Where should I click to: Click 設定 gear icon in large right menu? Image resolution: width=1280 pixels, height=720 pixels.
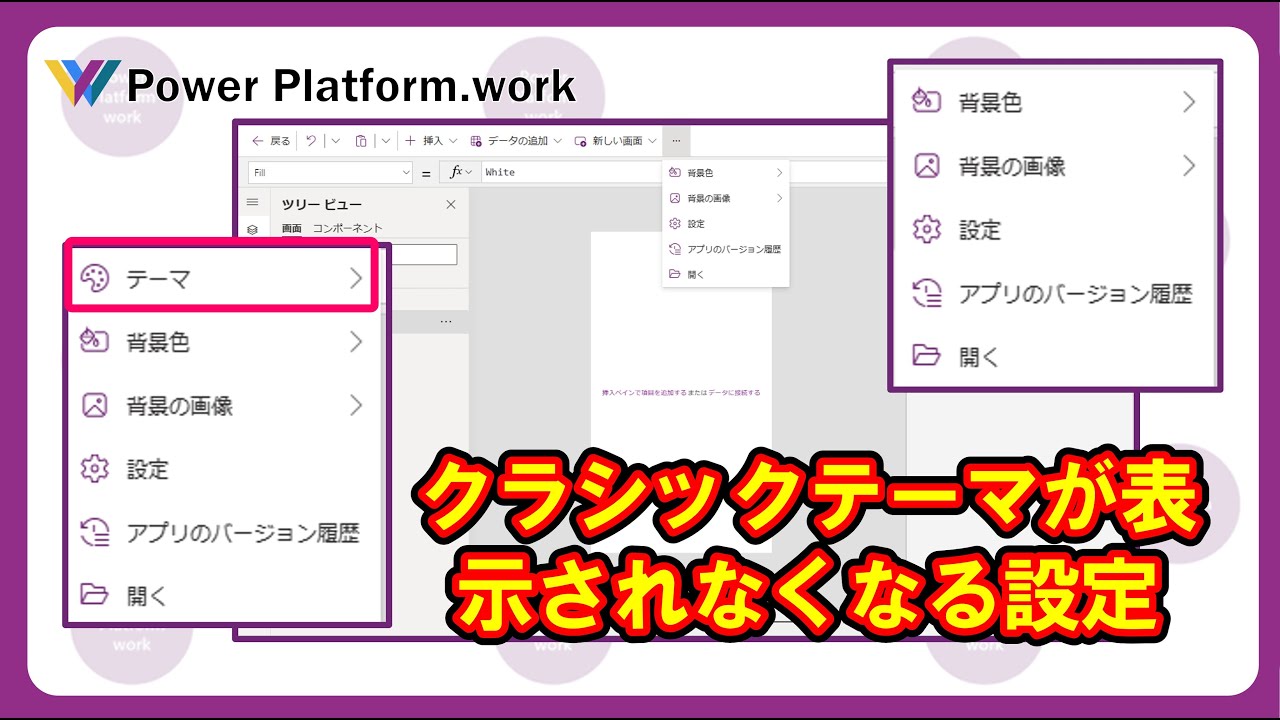[x=927, y=229]
